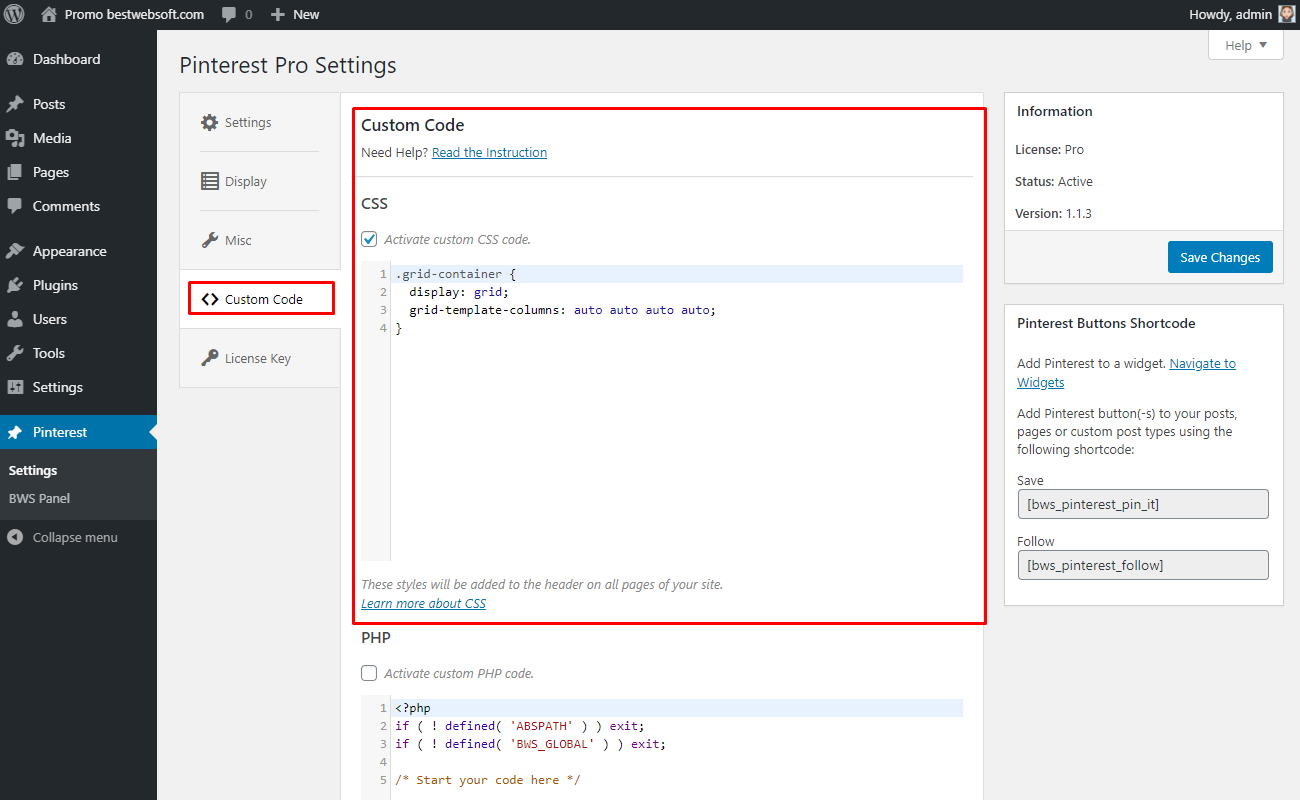
Task: Open the License Key tab
Action: (260, 358)
